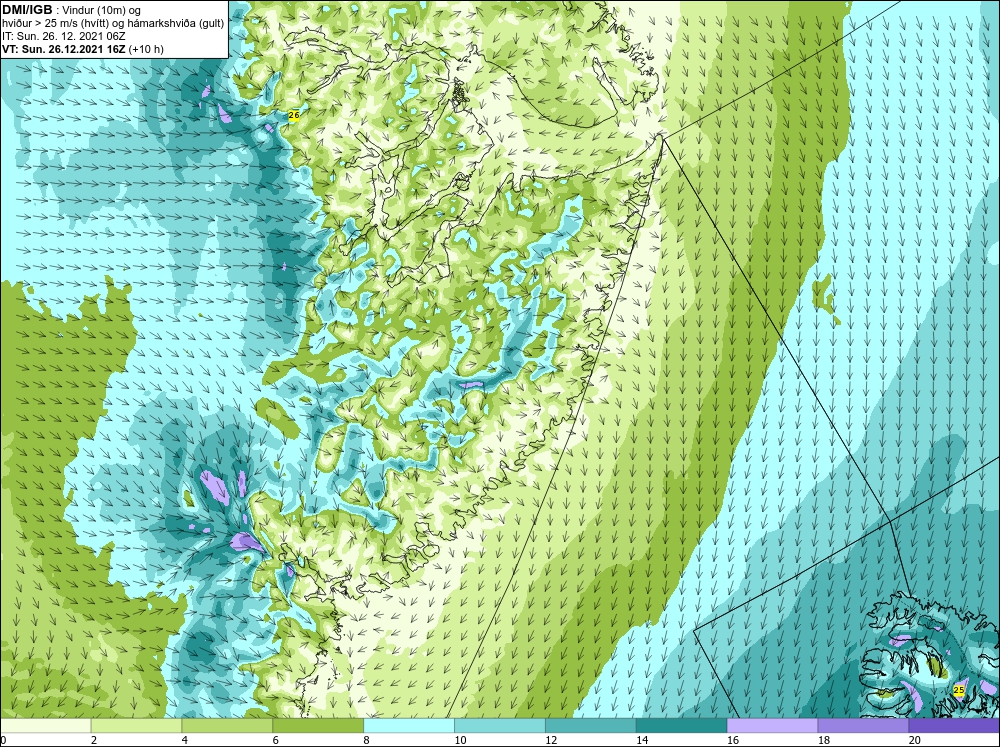Image resolution: width=1000 pixels, height=747 pixels.
Task: Select the 6–8 m/s olive green legend swatch
Action: click(x=318, y=725)
